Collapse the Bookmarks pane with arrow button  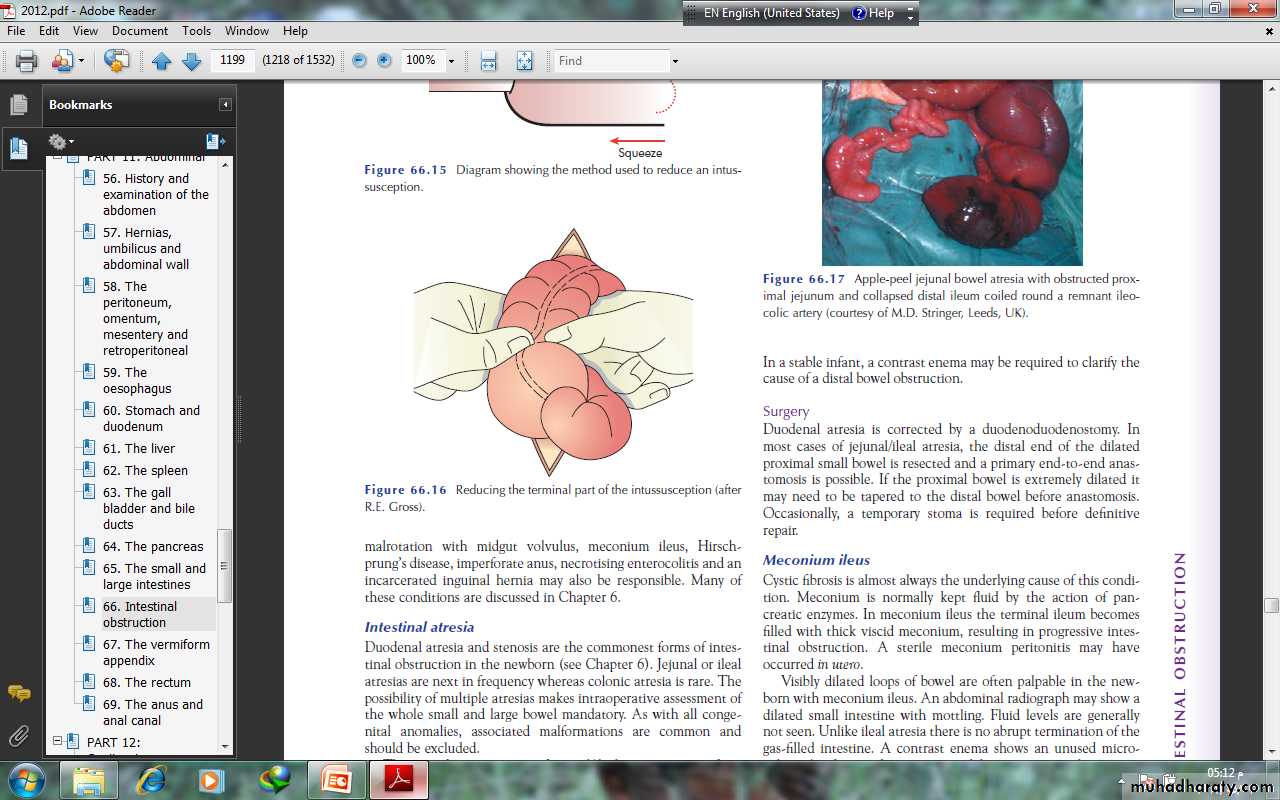[x=225, y=104]
